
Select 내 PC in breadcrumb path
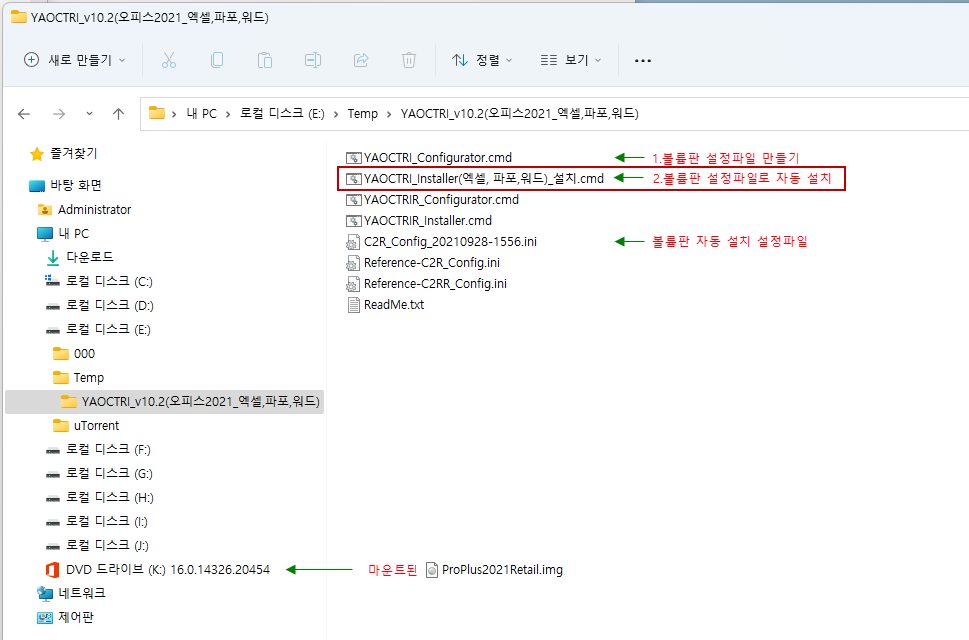click(x=201, y=114)
